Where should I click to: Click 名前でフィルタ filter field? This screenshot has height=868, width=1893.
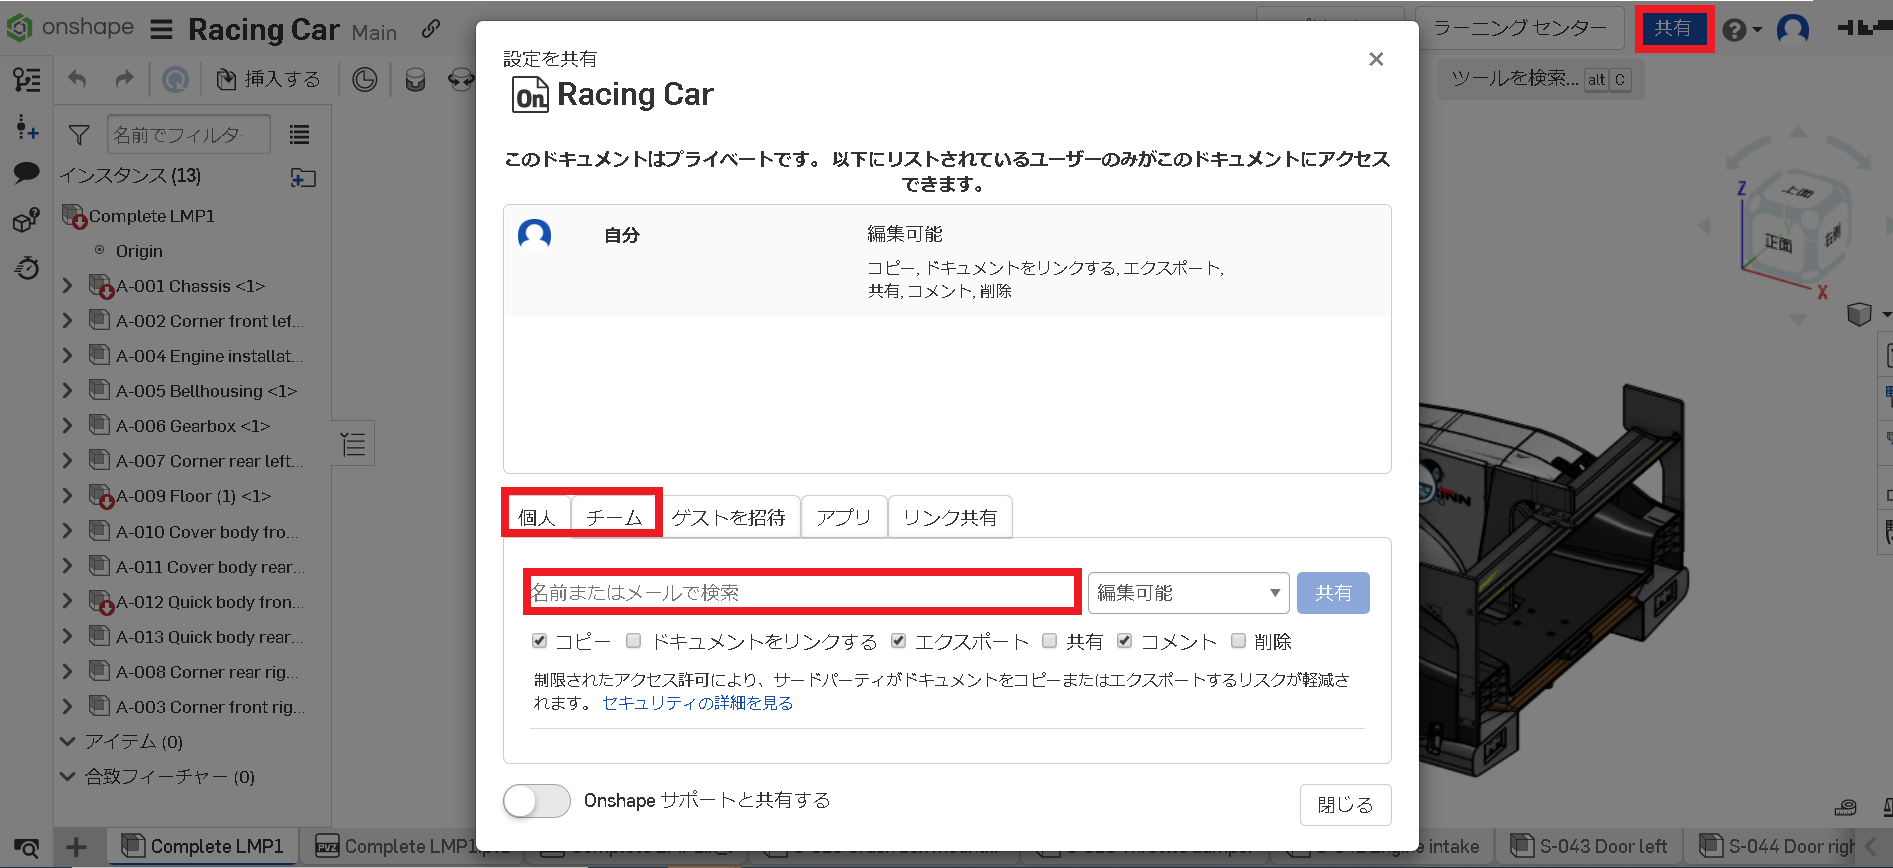click(187, 135)
